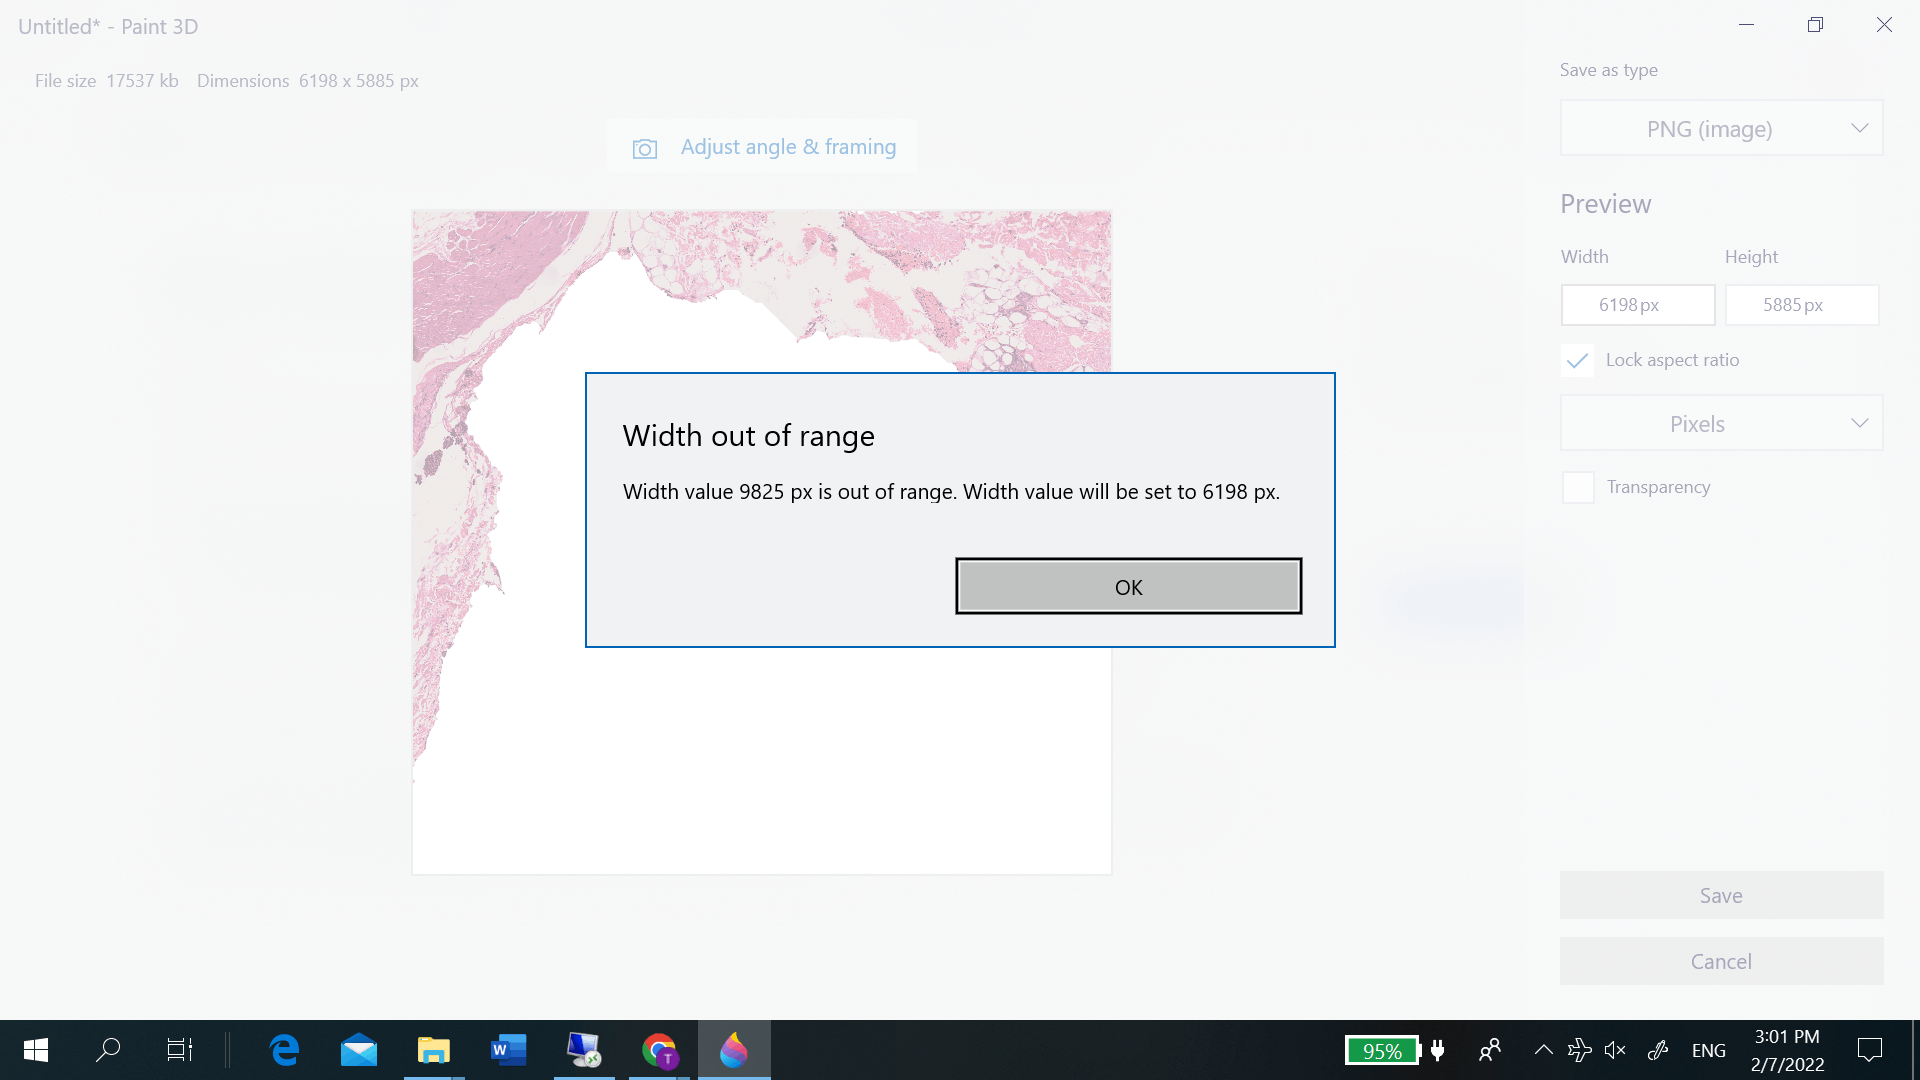Click the Save button
The width and height of the screenshot is (1920, 1080).
[x=1721, y=894]
